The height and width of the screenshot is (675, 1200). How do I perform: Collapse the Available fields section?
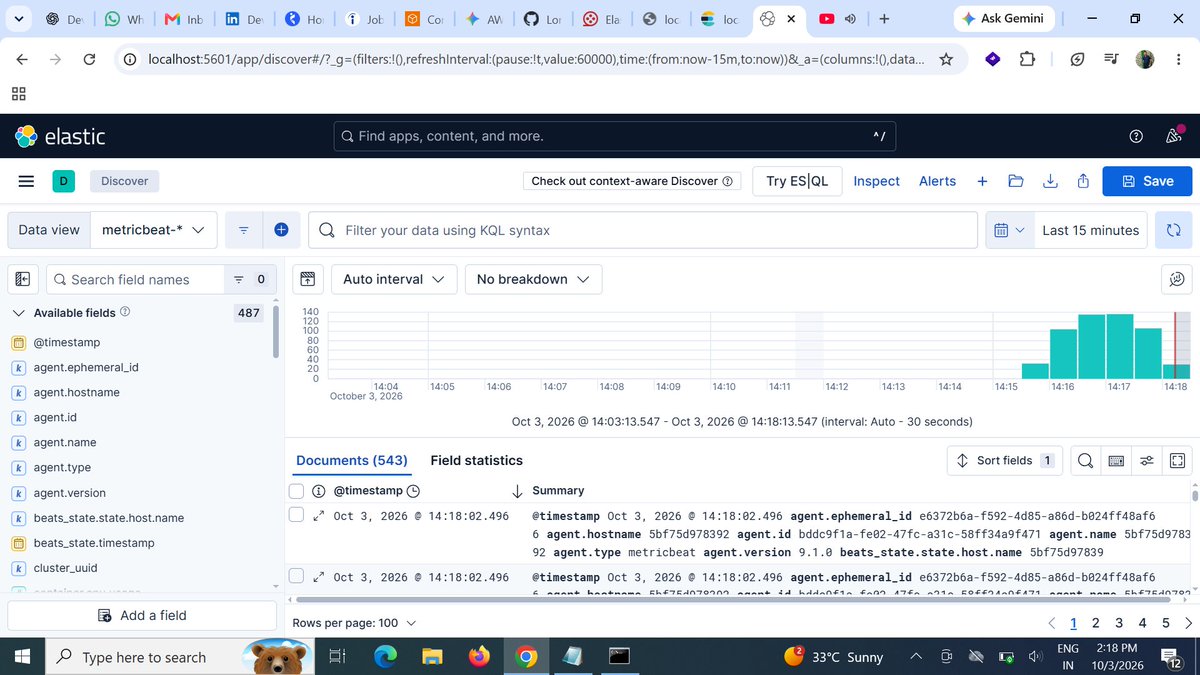(19, 313)
